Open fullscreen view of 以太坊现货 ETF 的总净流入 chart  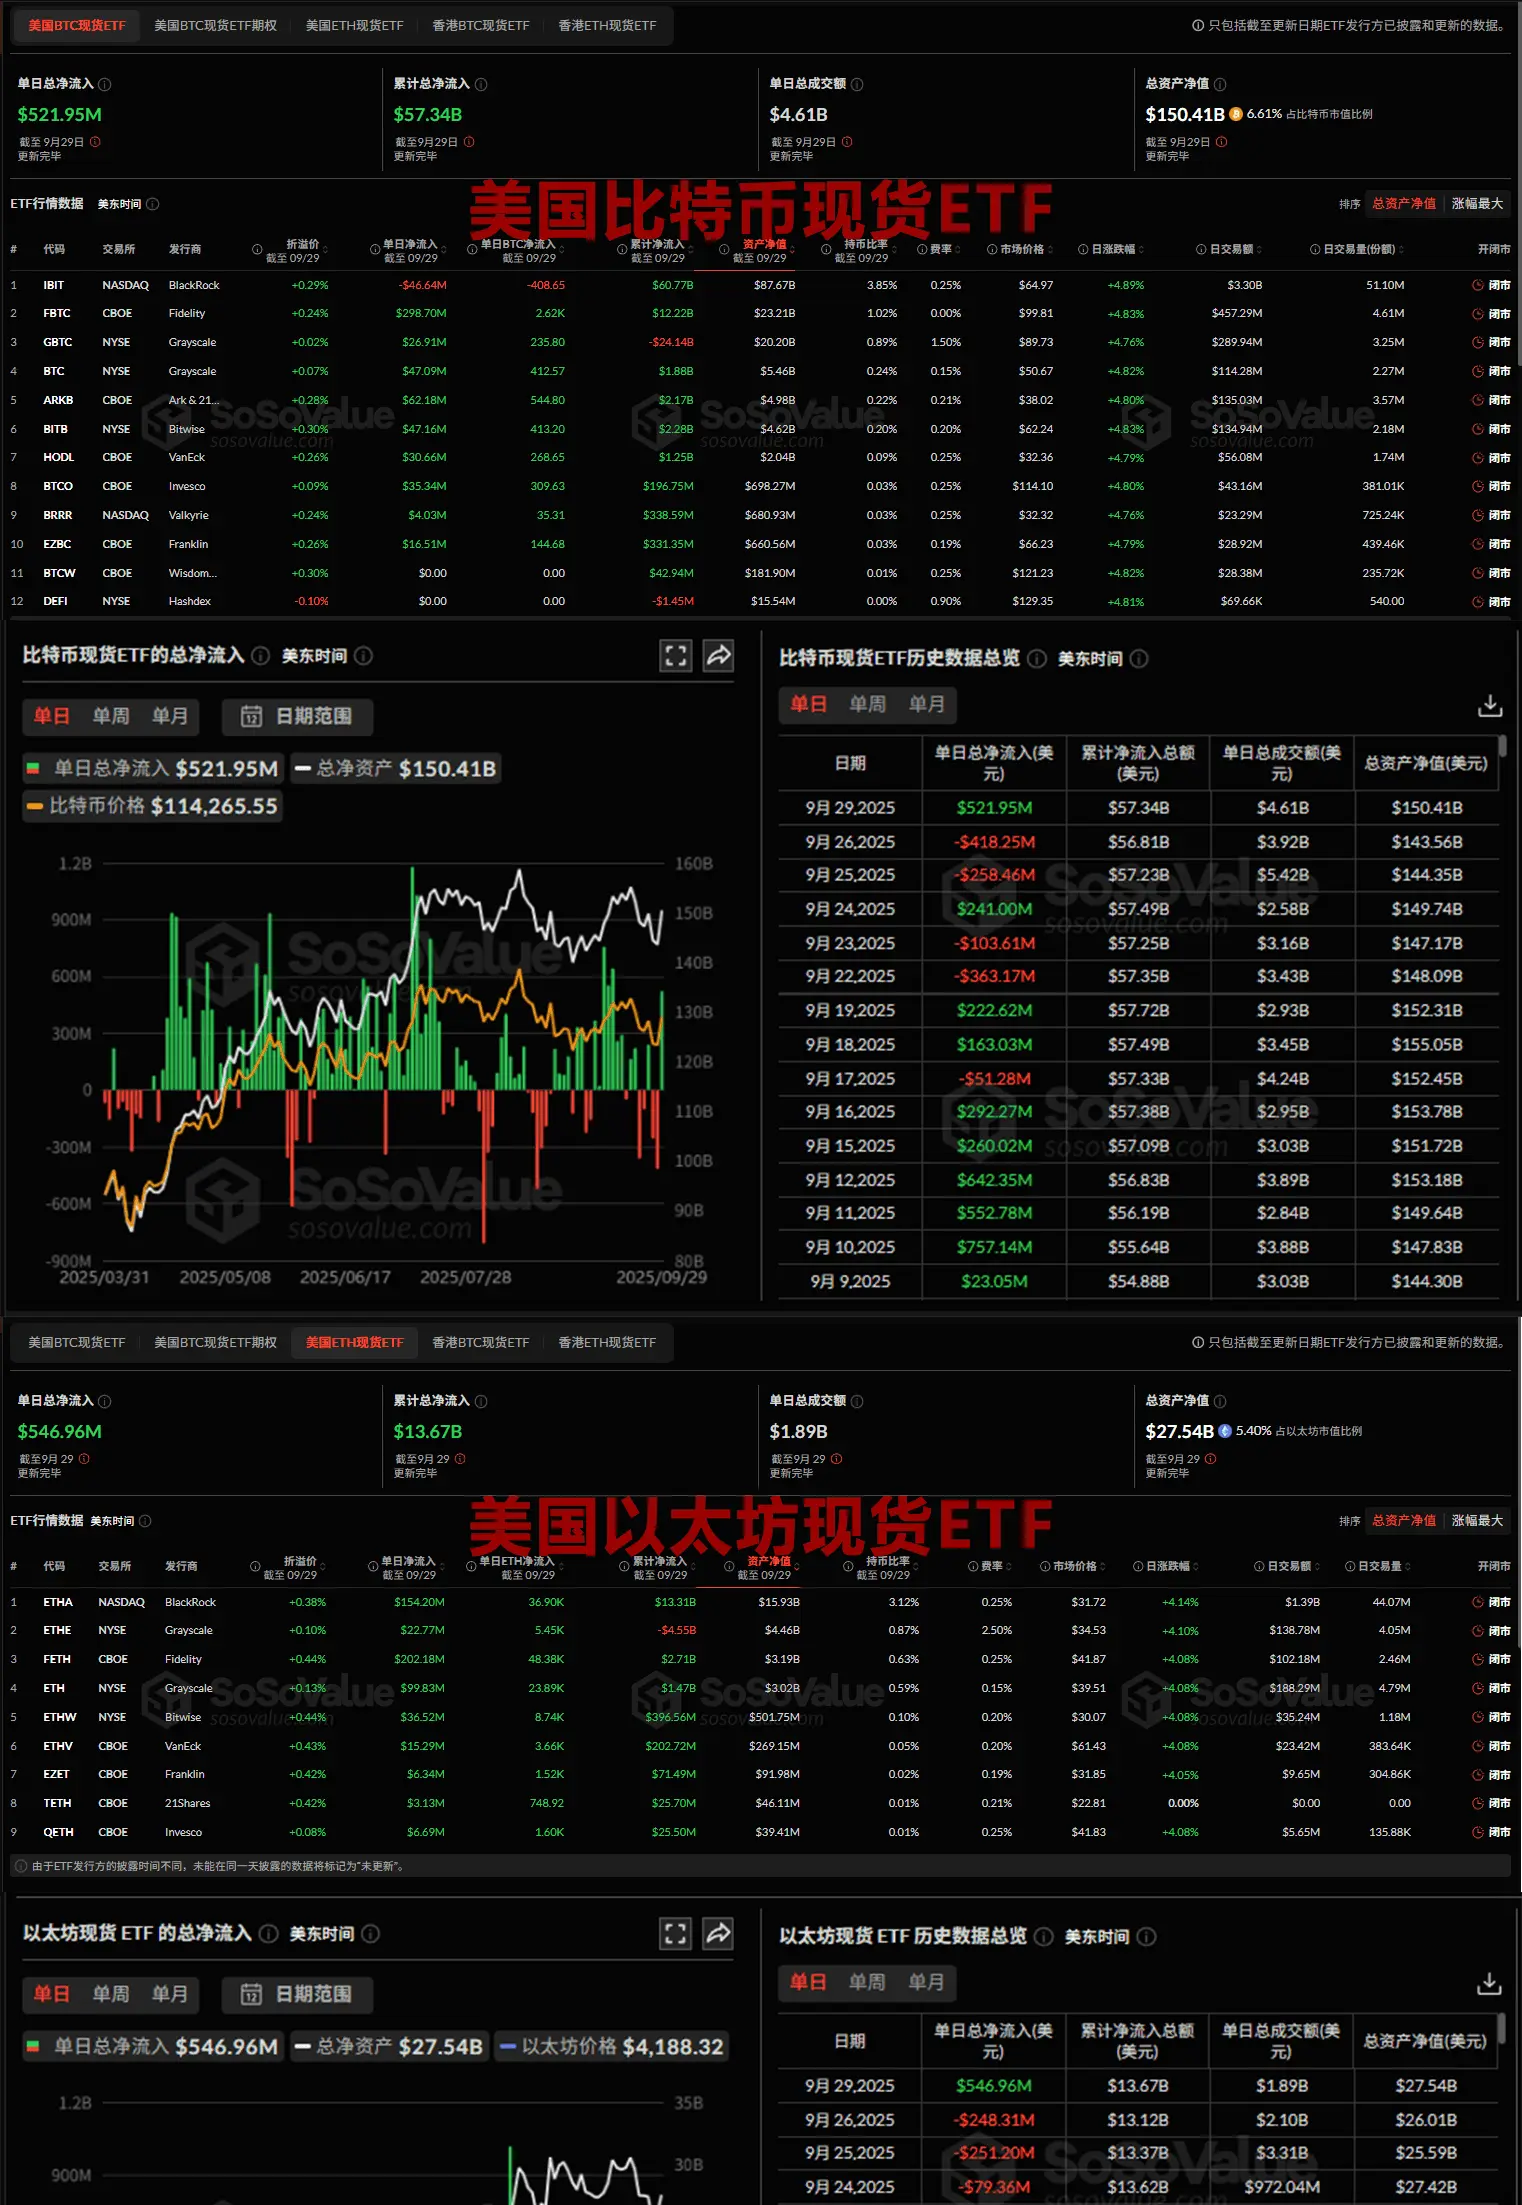(676, 1933)
